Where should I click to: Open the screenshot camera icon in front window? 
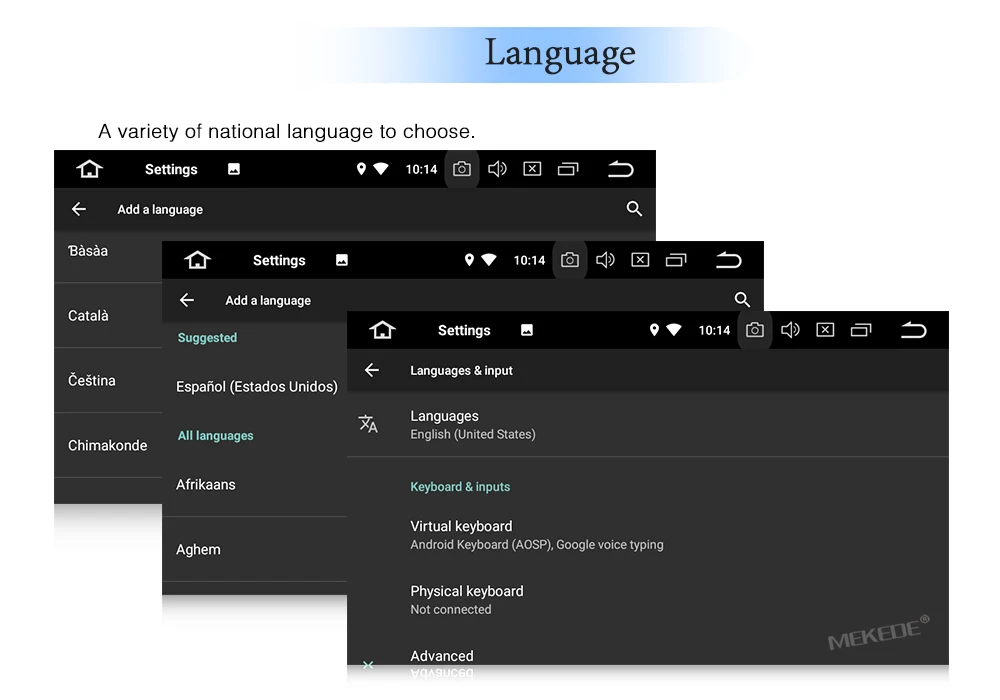coord(754,330)
